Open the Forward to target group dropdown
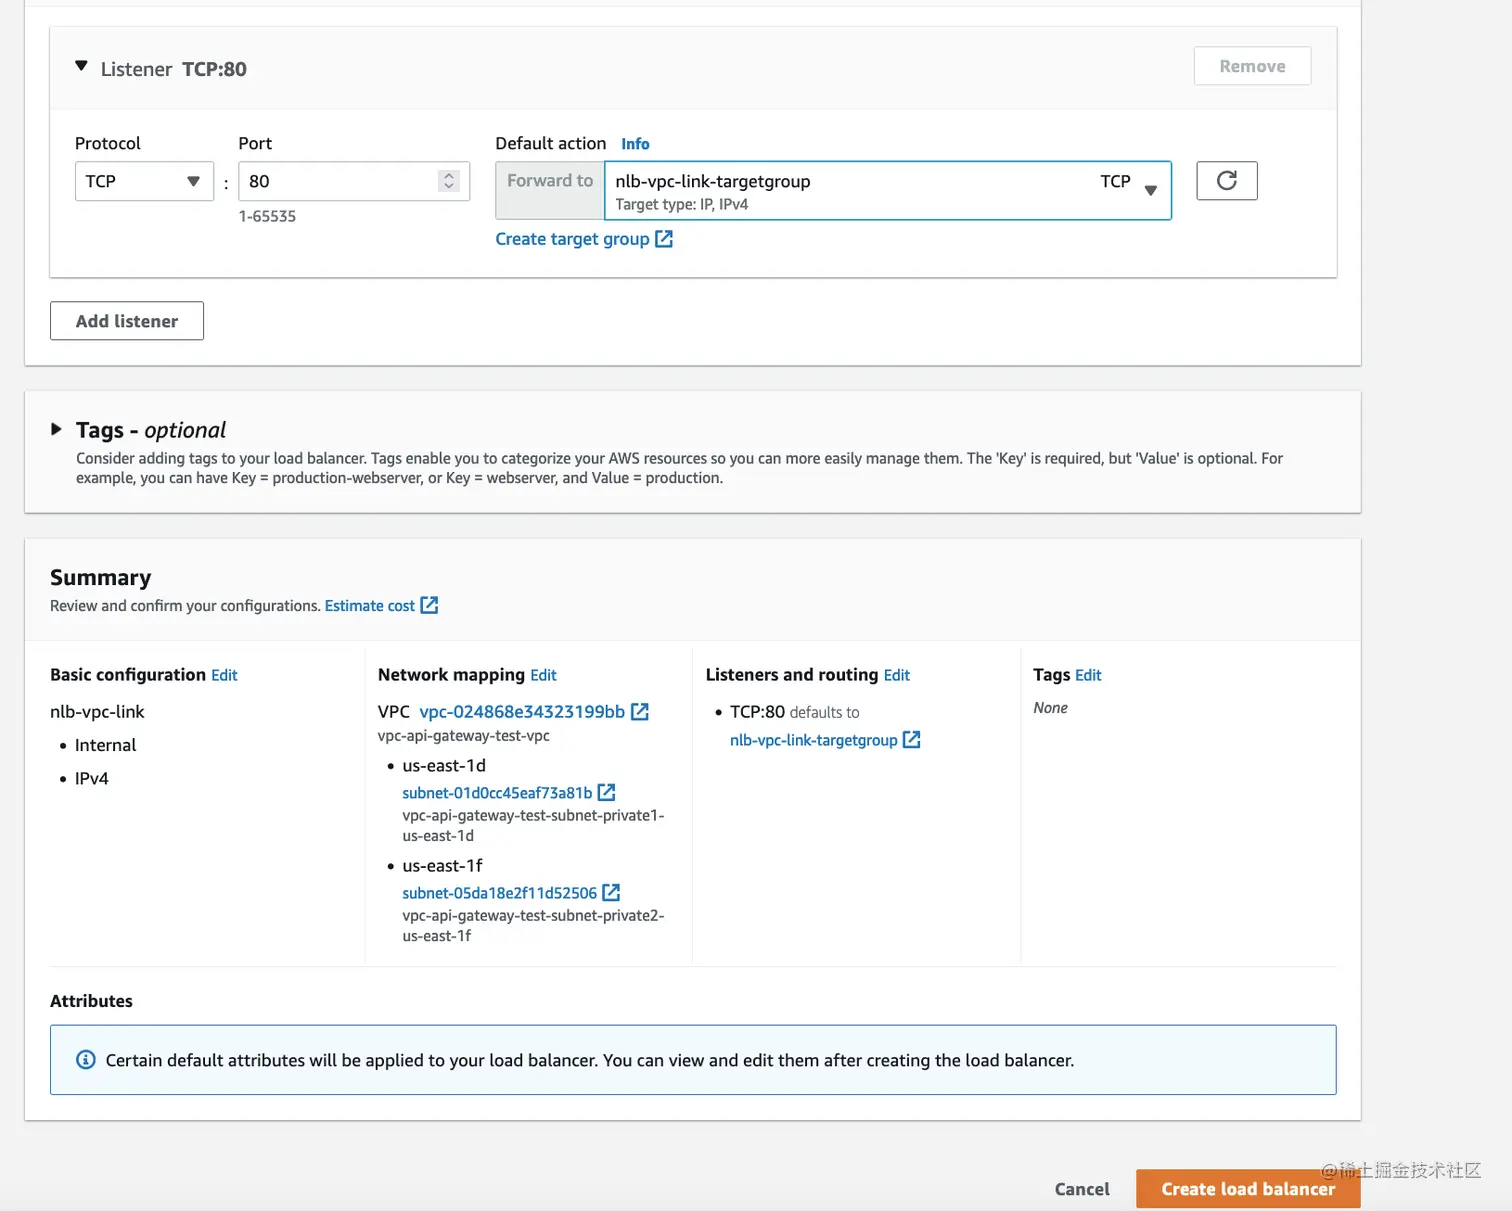Image resolution: width=1512 pixels, height=1211 pixels. [x=887, y=190]
